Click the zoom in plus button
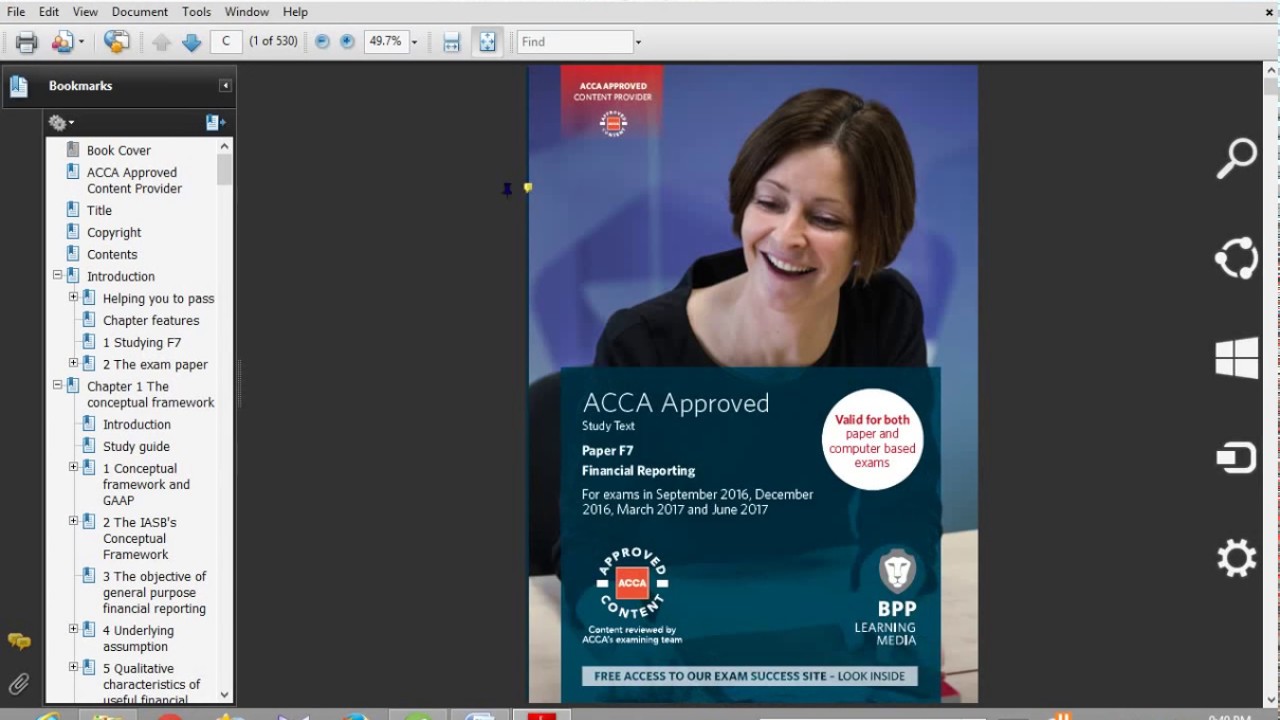Screen dimensions: 1280x720 (x=347, y=42)
